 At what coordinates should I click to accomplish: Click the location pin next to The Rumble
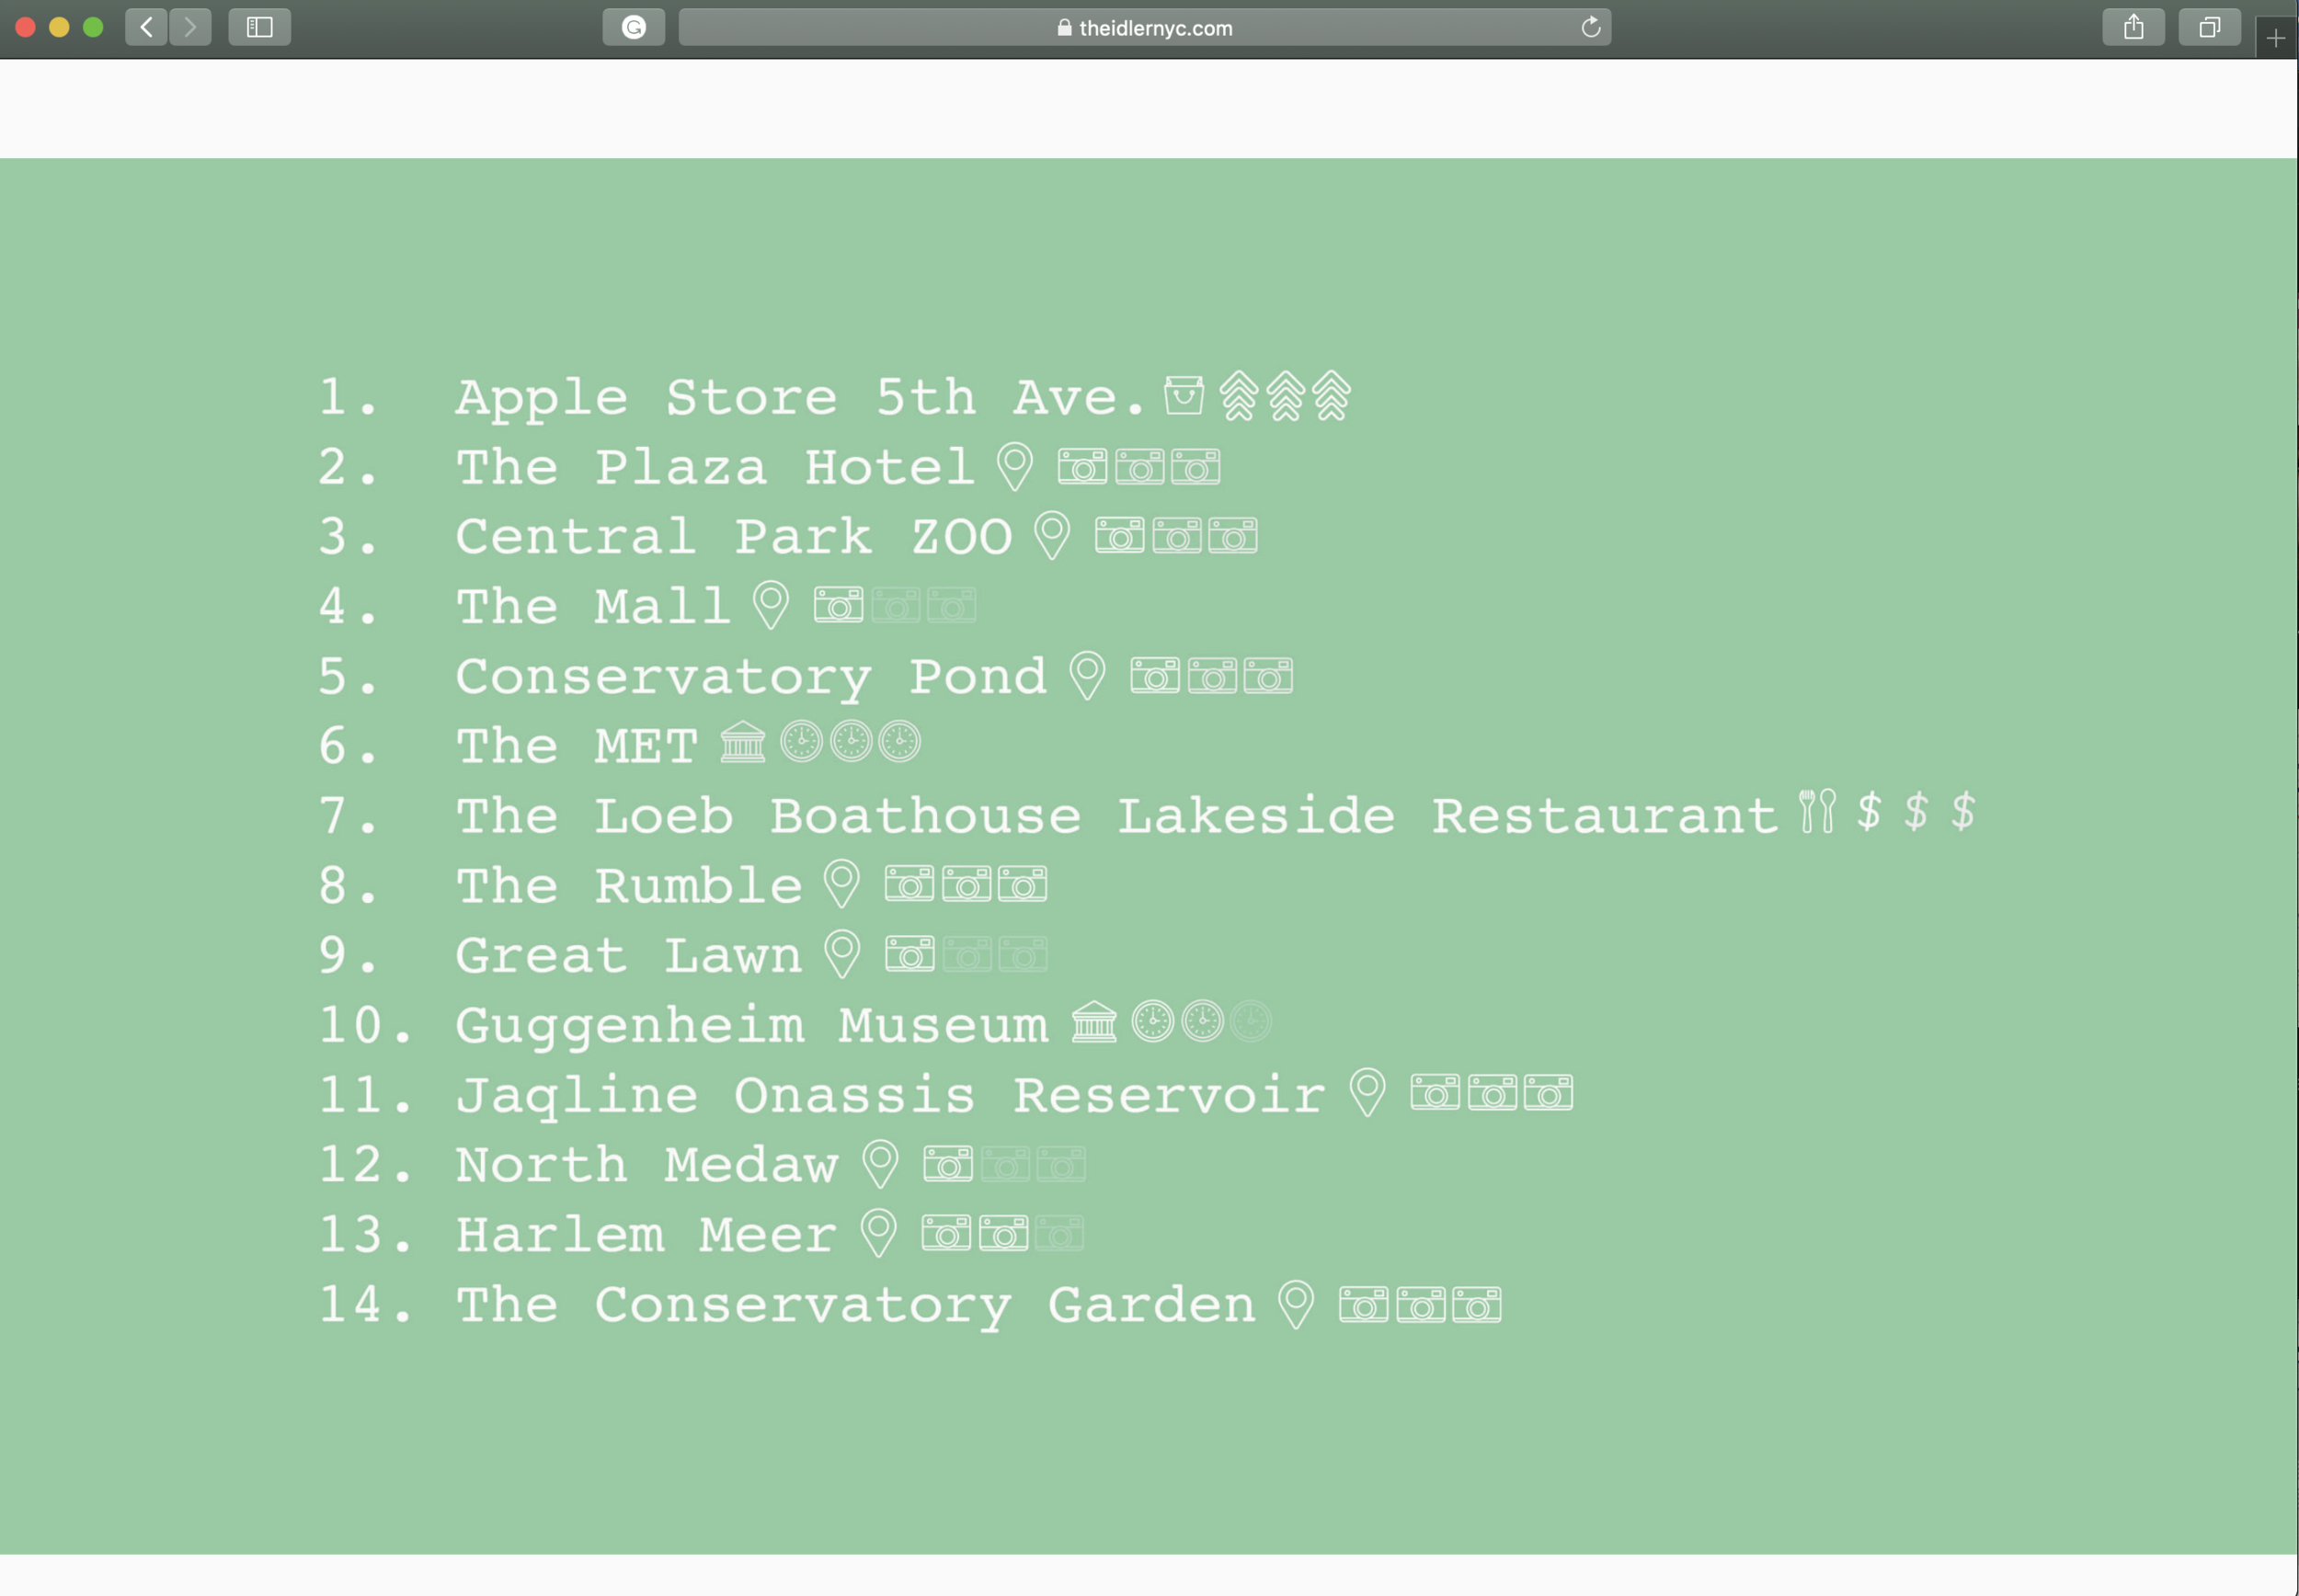click(841, 884)
